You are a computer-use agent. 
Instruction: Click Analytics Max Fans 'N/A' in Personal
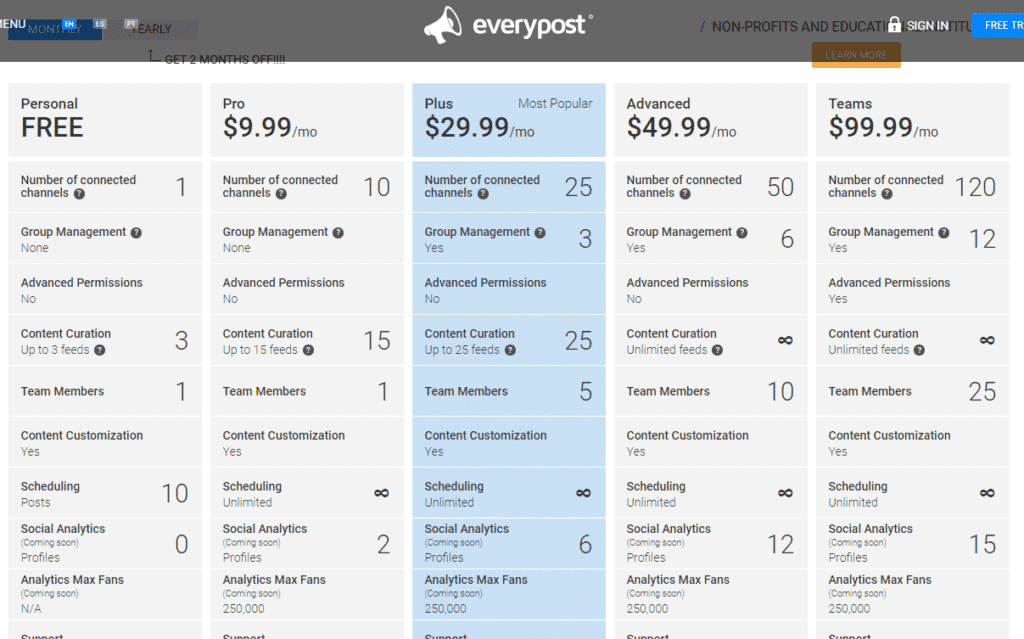(31, 608)
